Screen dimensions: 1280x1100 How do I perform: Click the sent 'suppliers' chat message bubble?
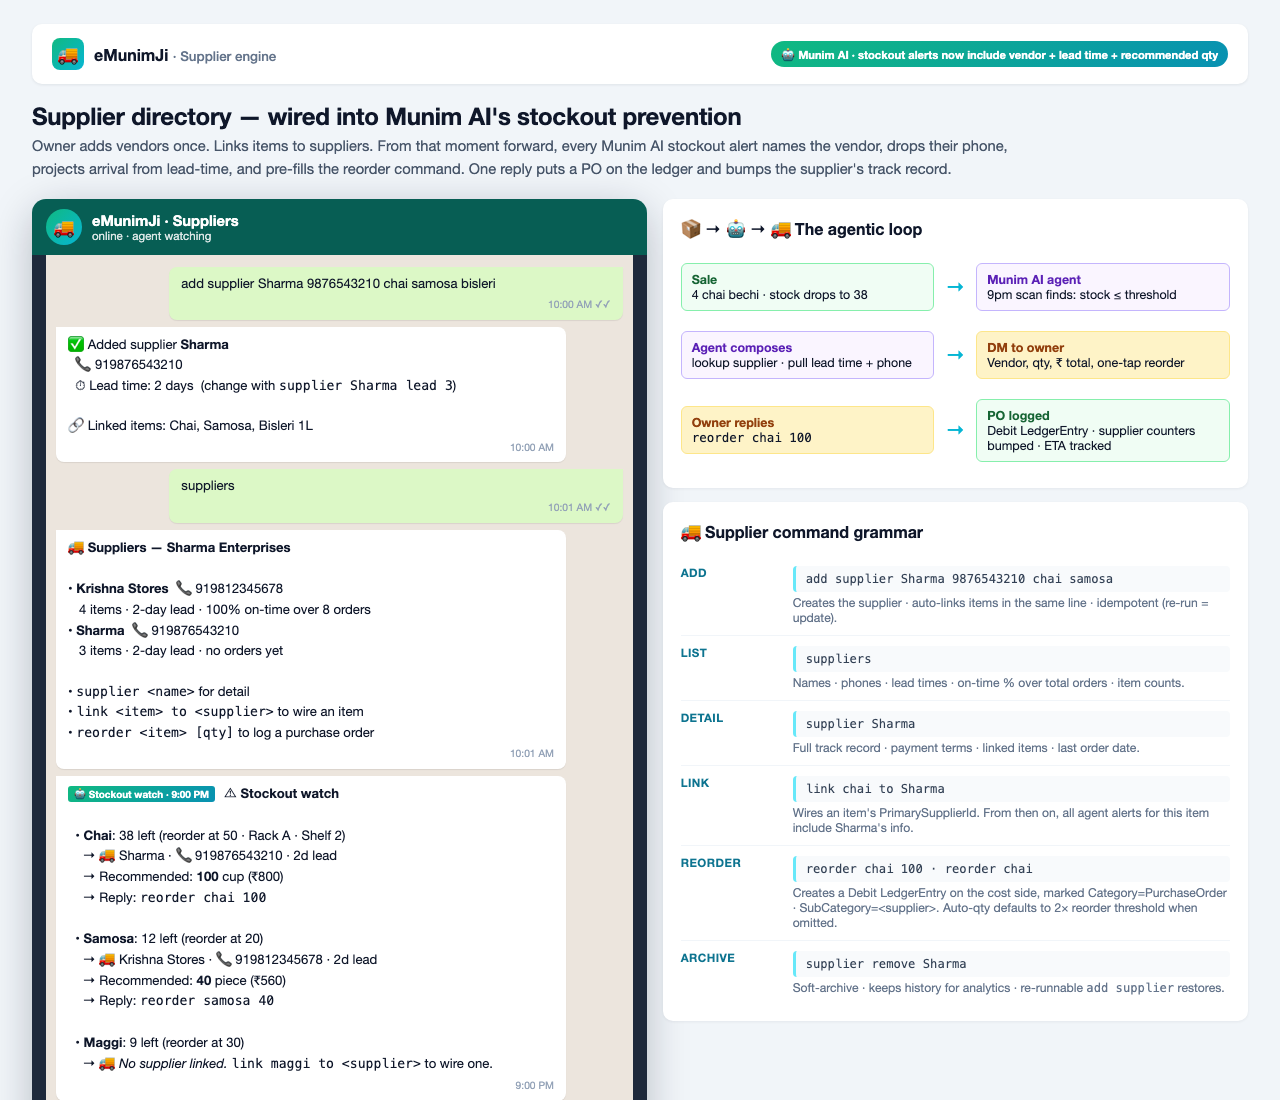point(396,495)
